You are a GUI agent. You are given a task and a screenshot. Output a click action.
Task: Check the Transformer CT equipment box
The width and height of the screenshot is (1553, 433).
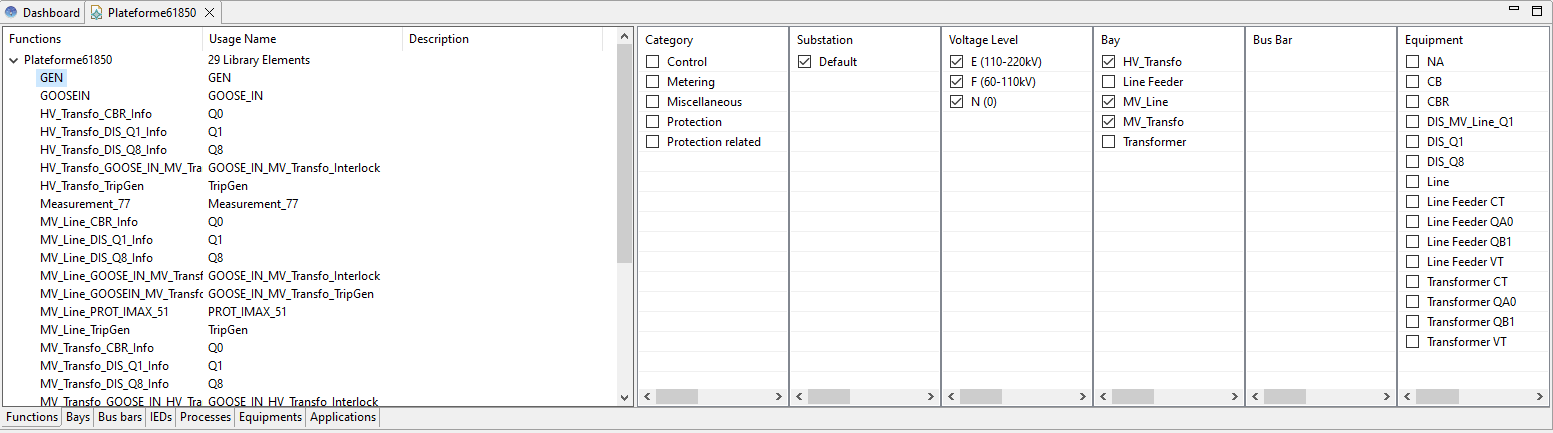click(x=1413, y=282)
